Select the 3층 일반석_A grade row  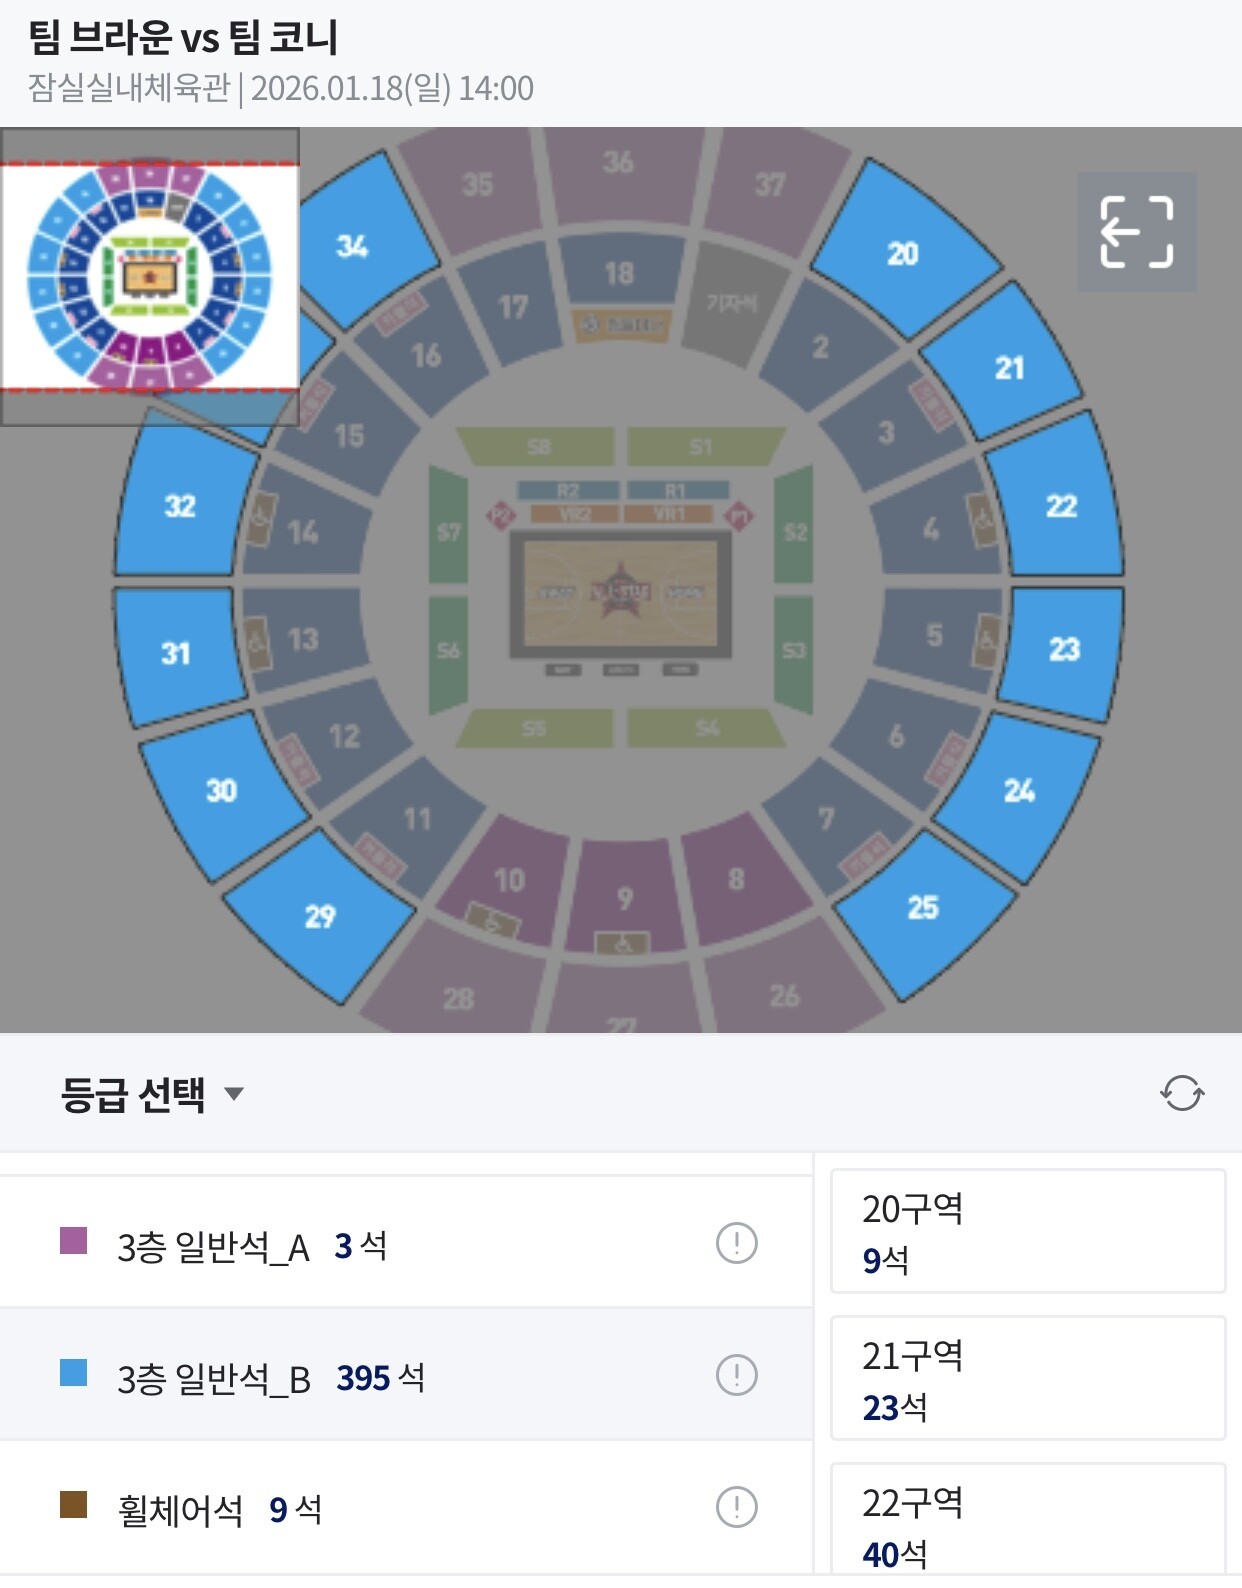(x=406, y=1243)
